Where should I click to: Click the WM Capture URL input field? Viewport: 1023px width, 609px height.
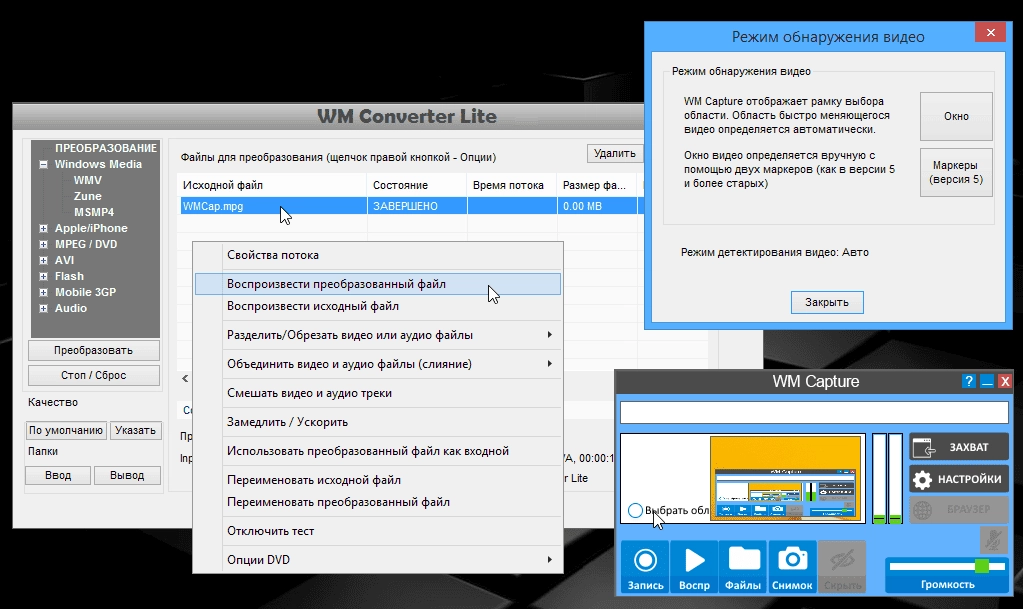[x=814, y=413]
